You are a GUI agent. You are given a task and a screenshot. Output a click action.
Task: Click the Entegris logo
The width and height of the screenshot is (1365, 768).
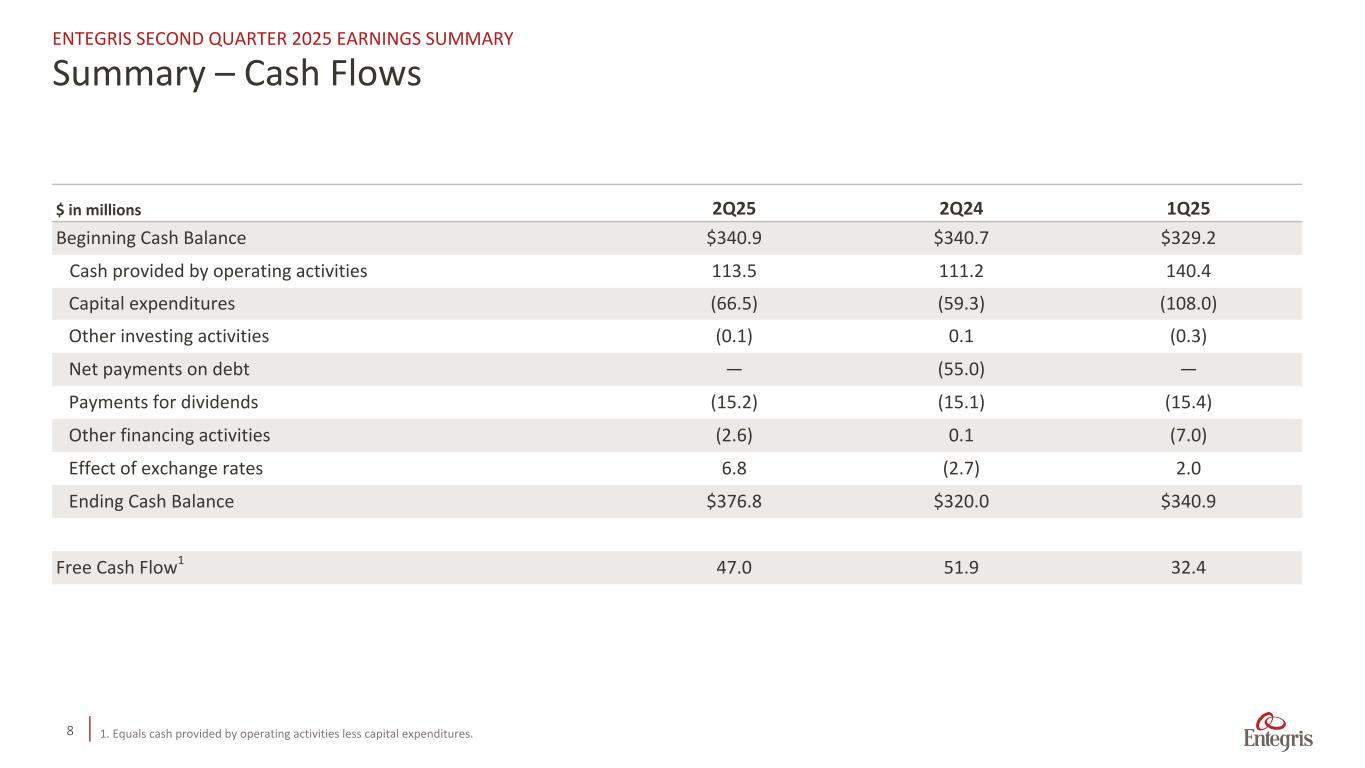click(1278, 732)
